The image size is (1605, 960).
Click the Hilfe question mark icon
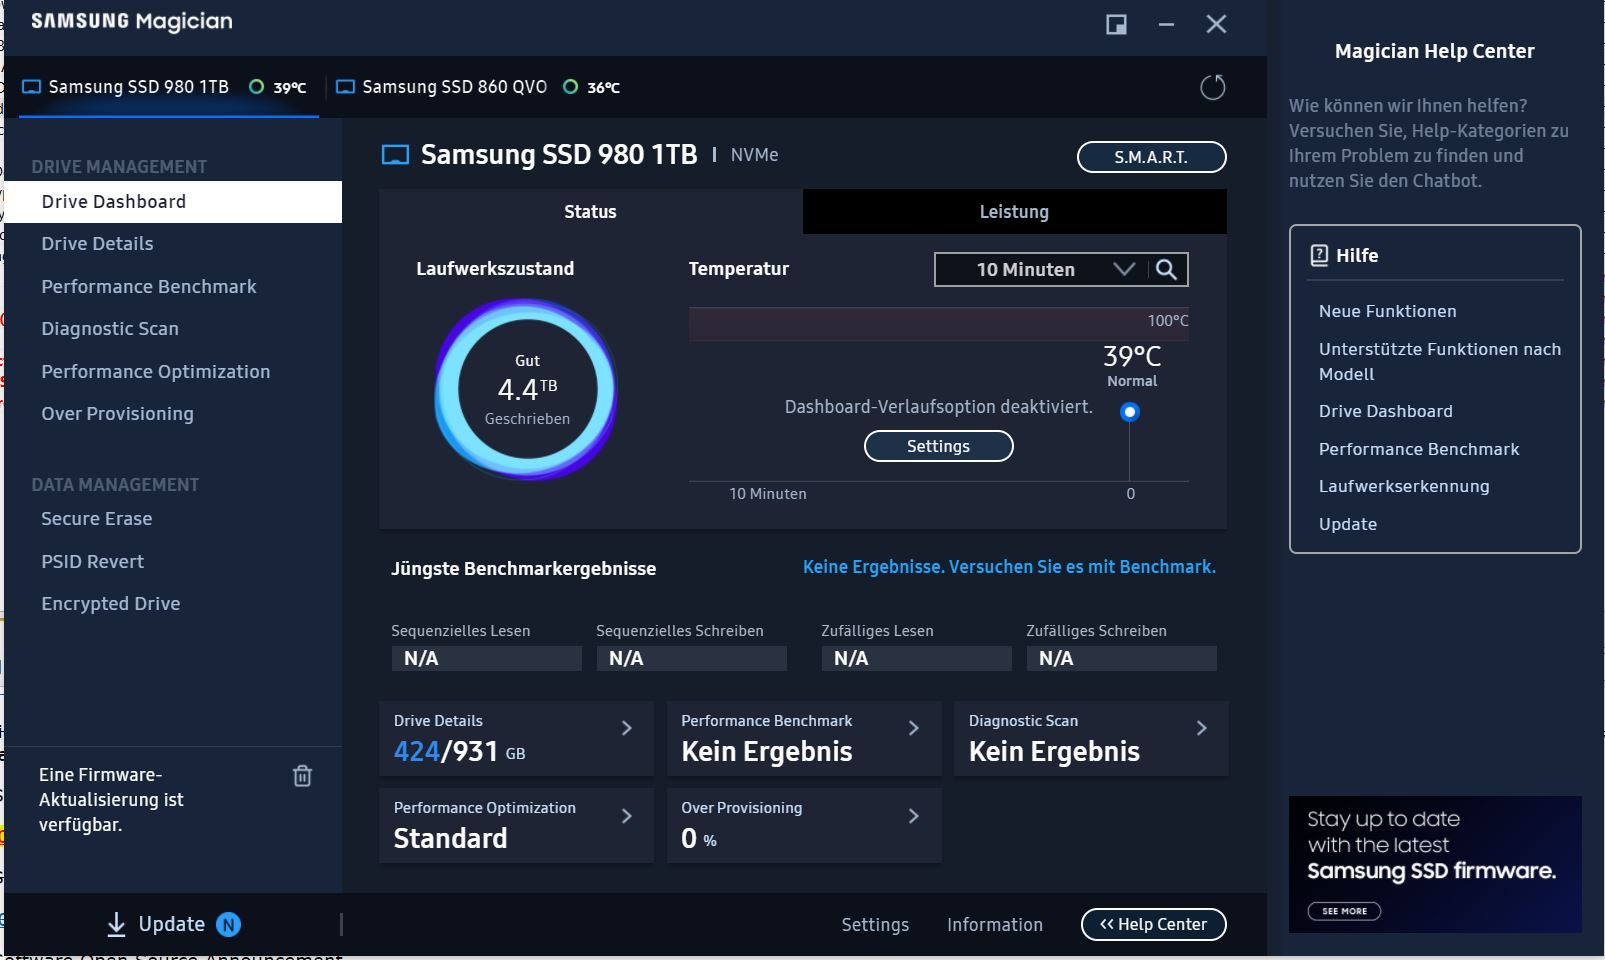coord(1319,255)
